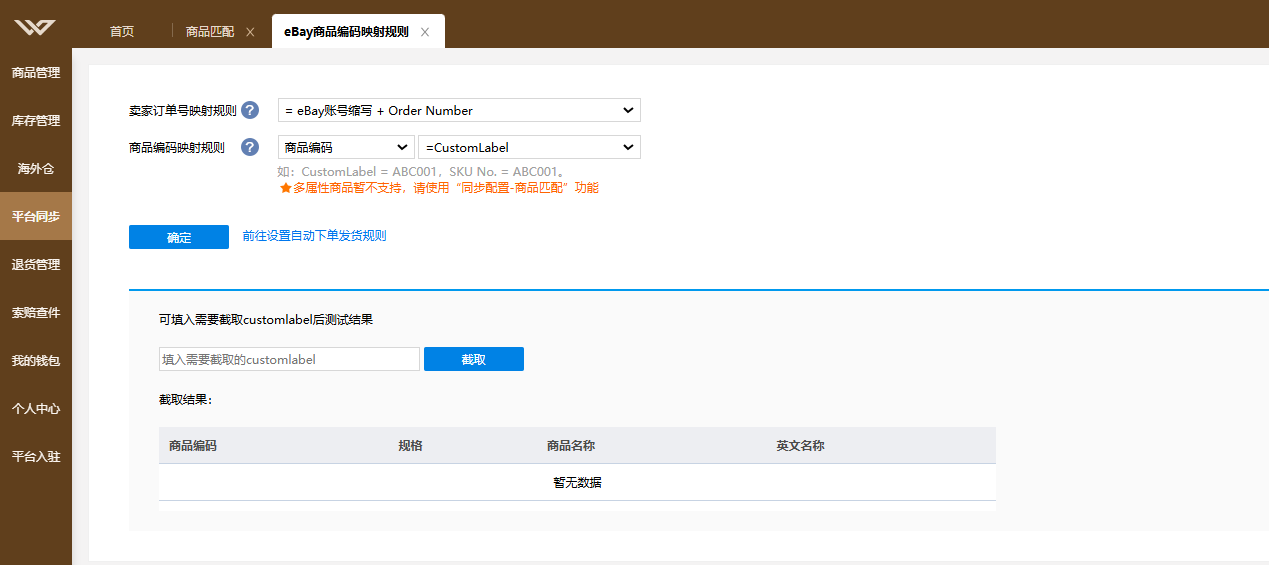The width and height of the screenshot is (1269, 565).
Task: Follow the 前往设置自动下单发货规则 link
Action: tap(314, 236)
